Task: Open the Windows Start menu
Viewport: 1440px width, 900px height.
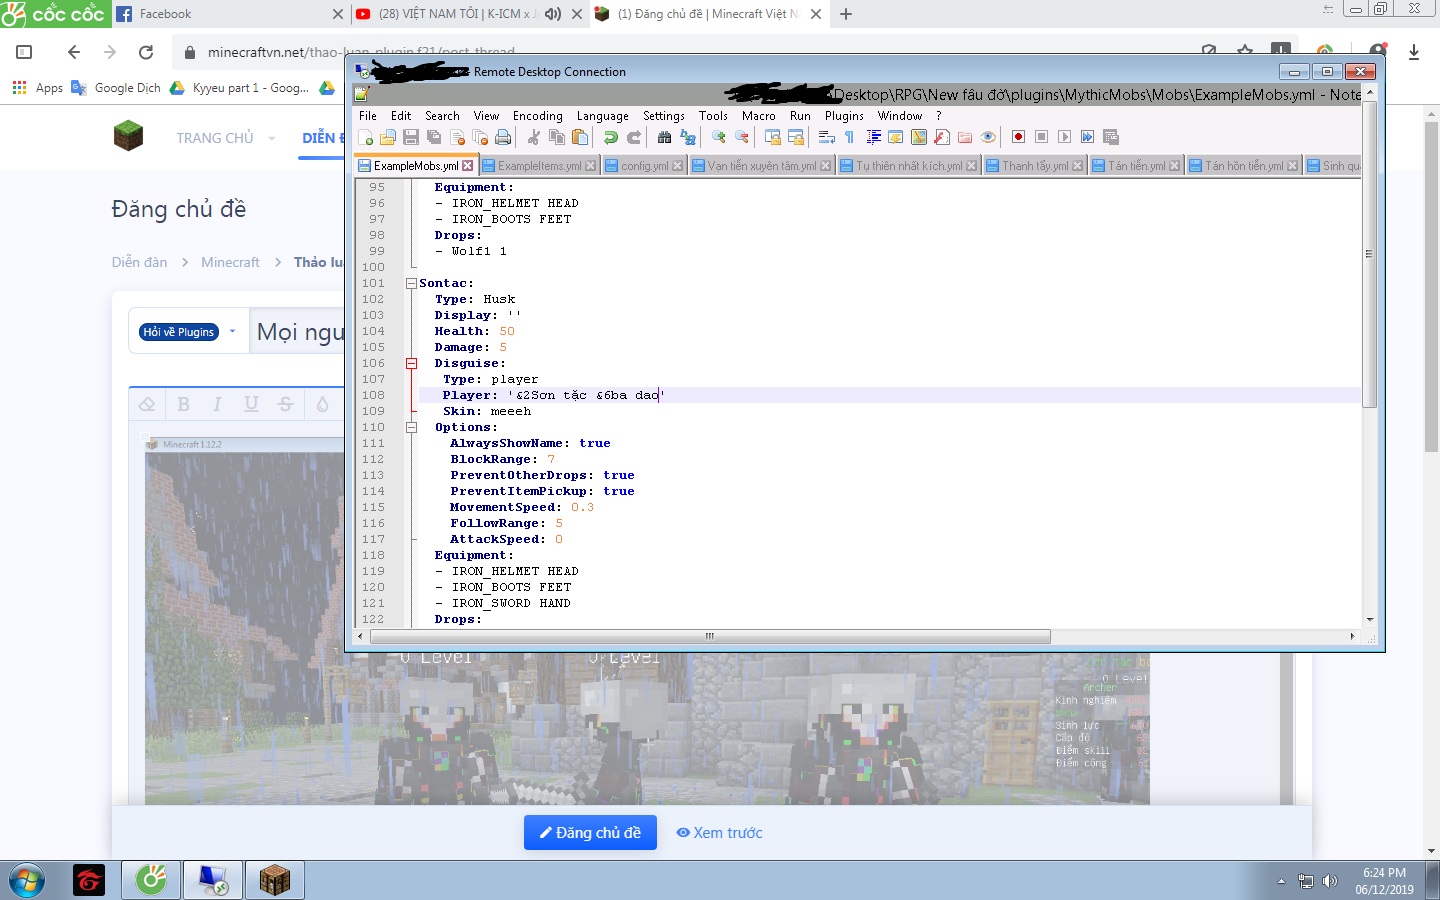Action: click(27, 881)
